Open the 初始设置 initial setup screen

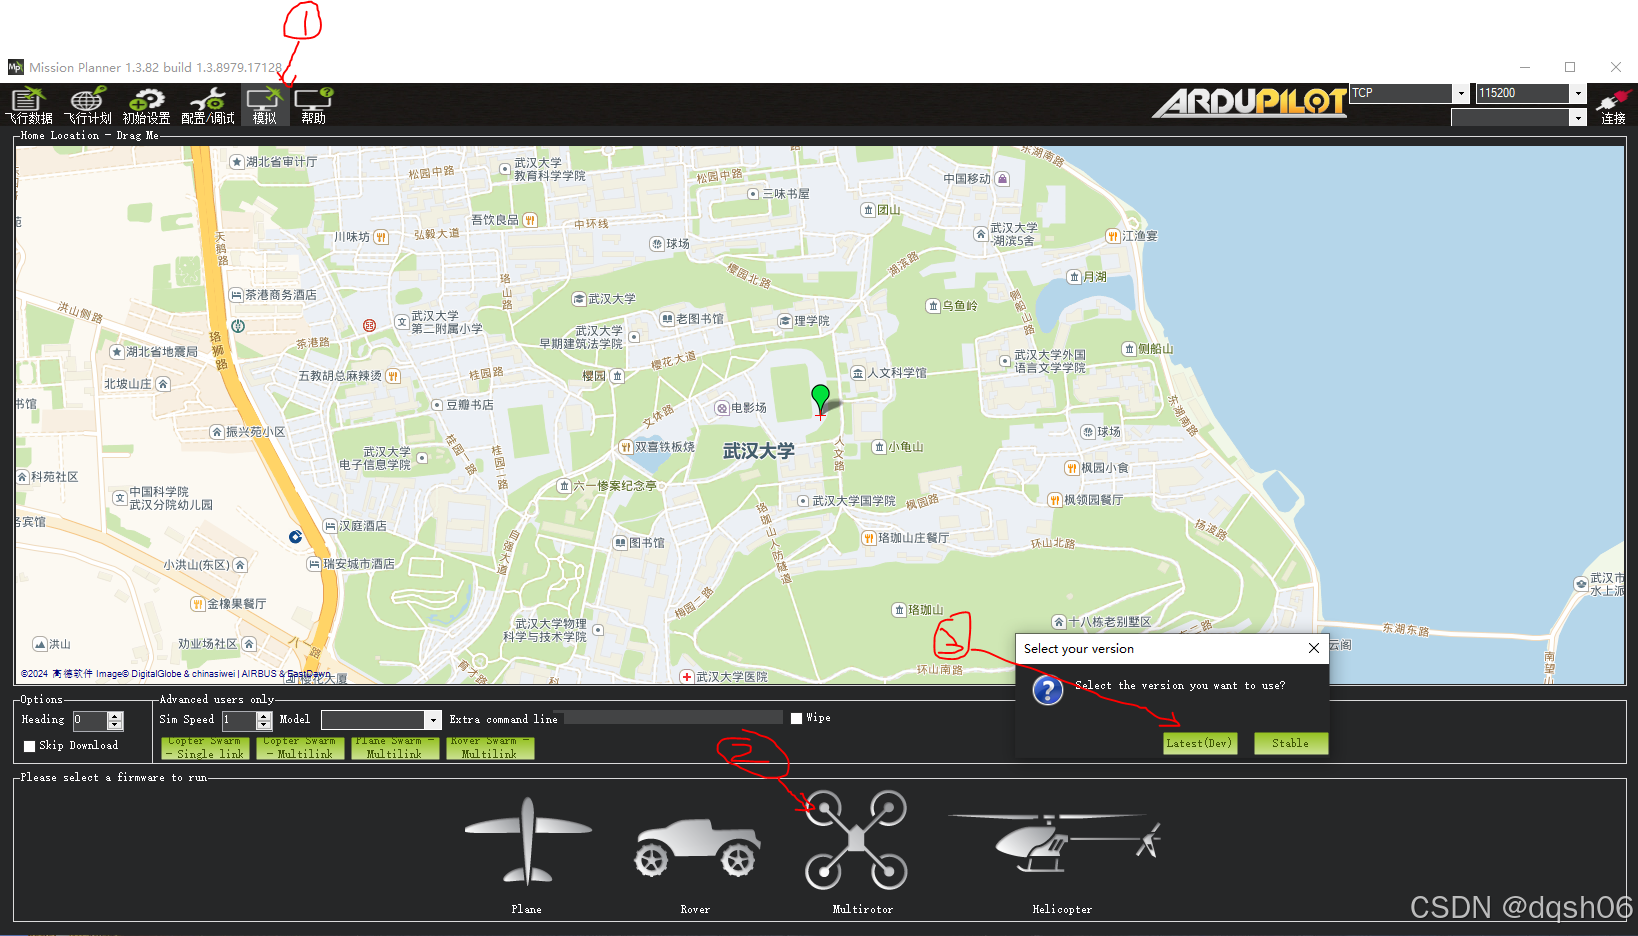(x=147, y=105)
